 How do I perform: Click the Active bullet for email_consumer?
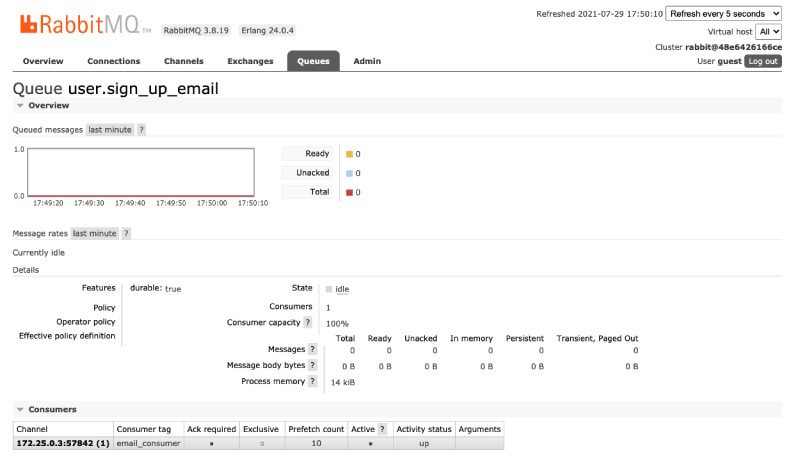[x=370, y=444]
